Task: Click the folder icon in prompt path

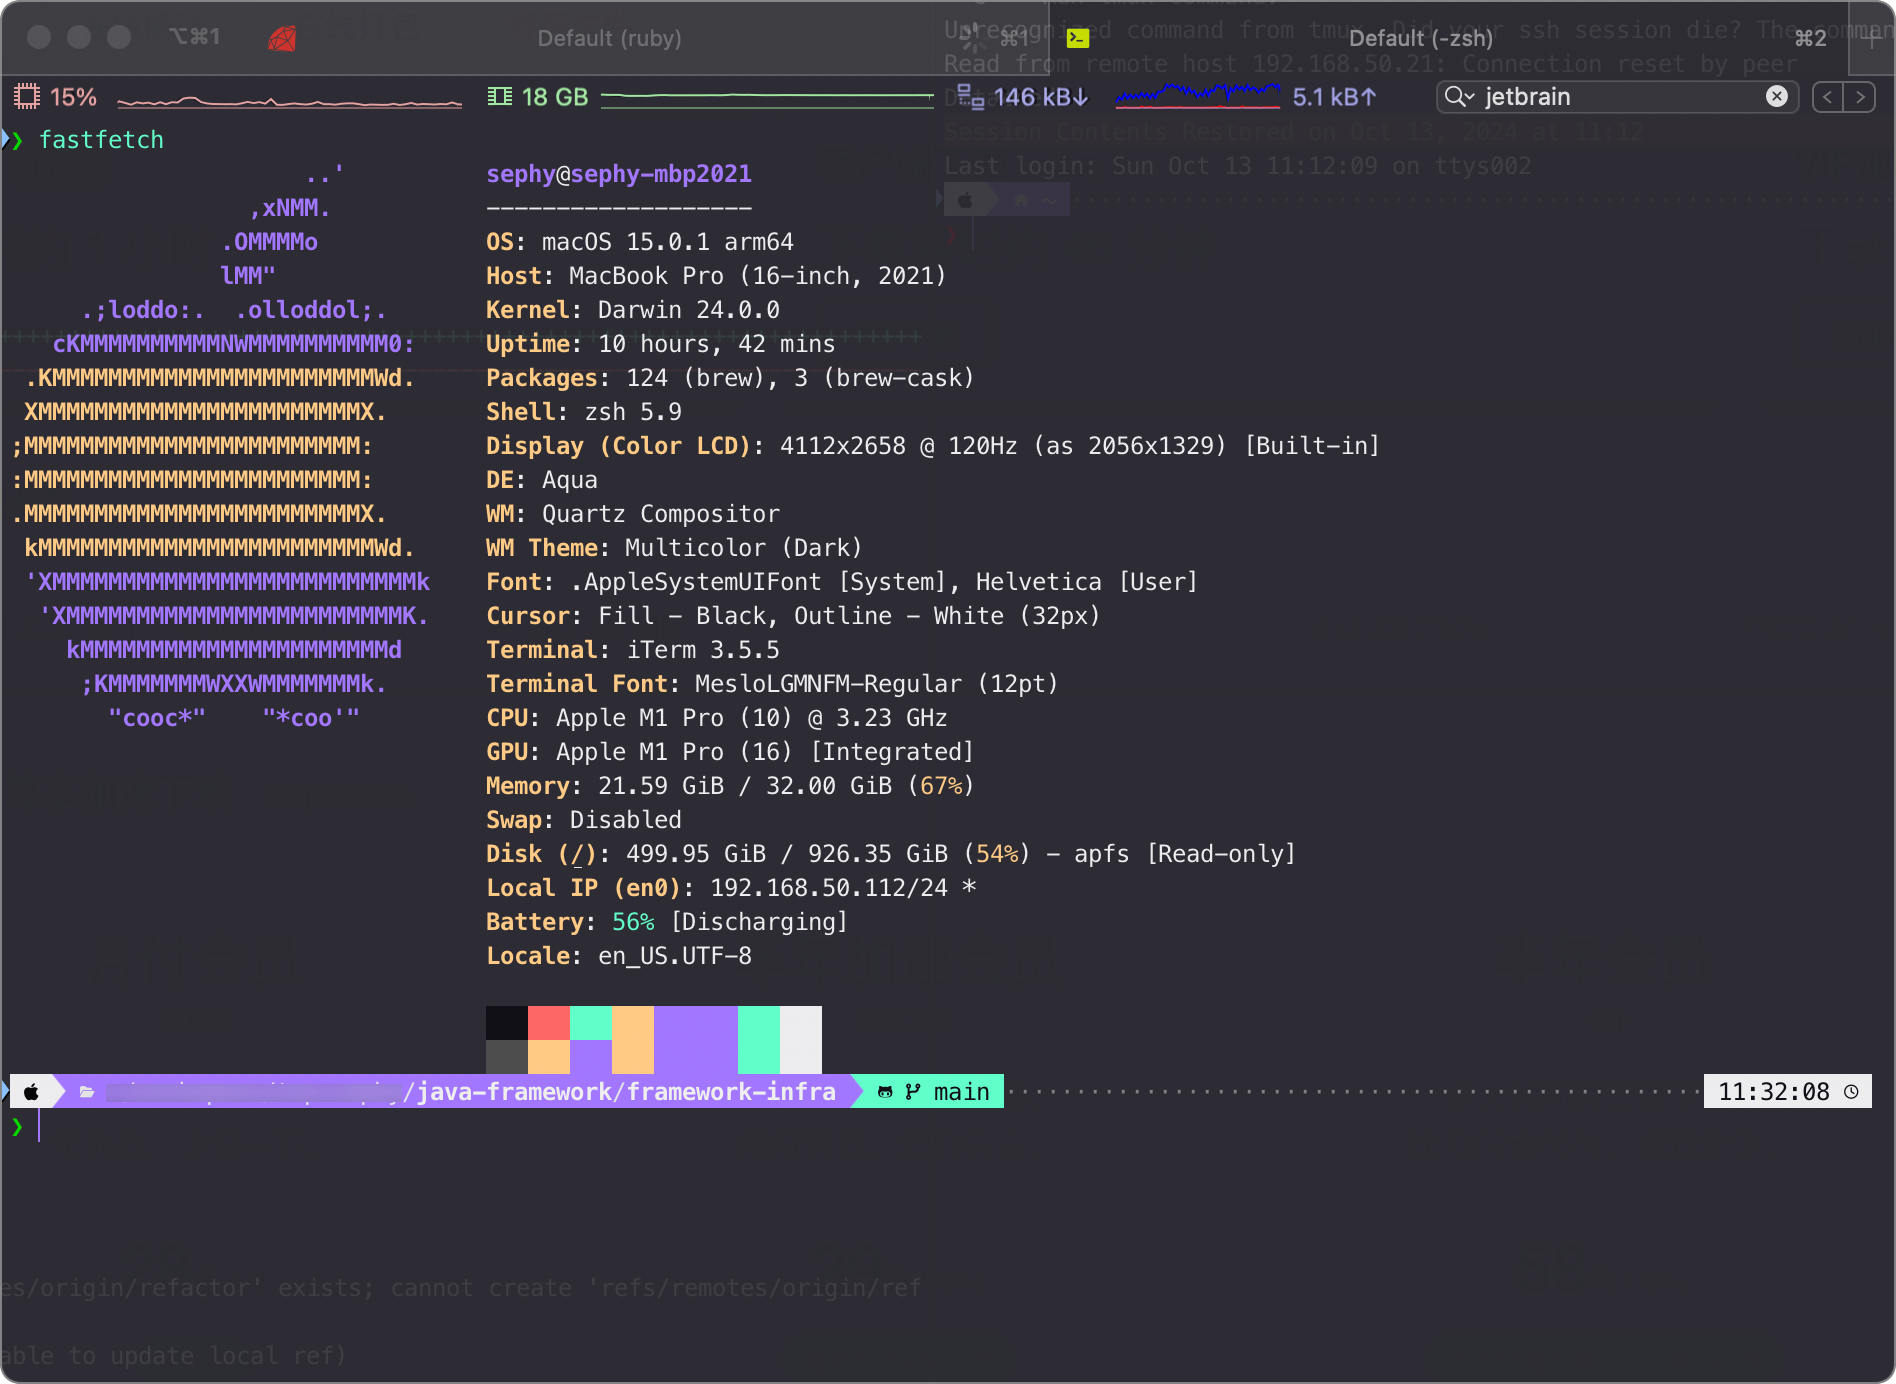Action: click(x=87, y=1092)
